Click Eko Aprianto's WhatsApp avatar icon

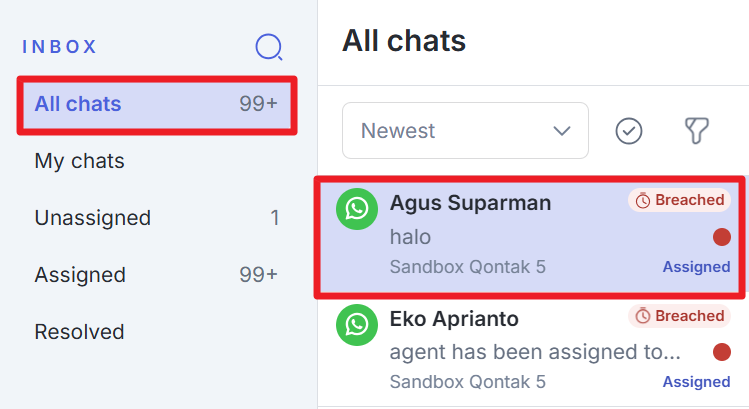point(357,324)
